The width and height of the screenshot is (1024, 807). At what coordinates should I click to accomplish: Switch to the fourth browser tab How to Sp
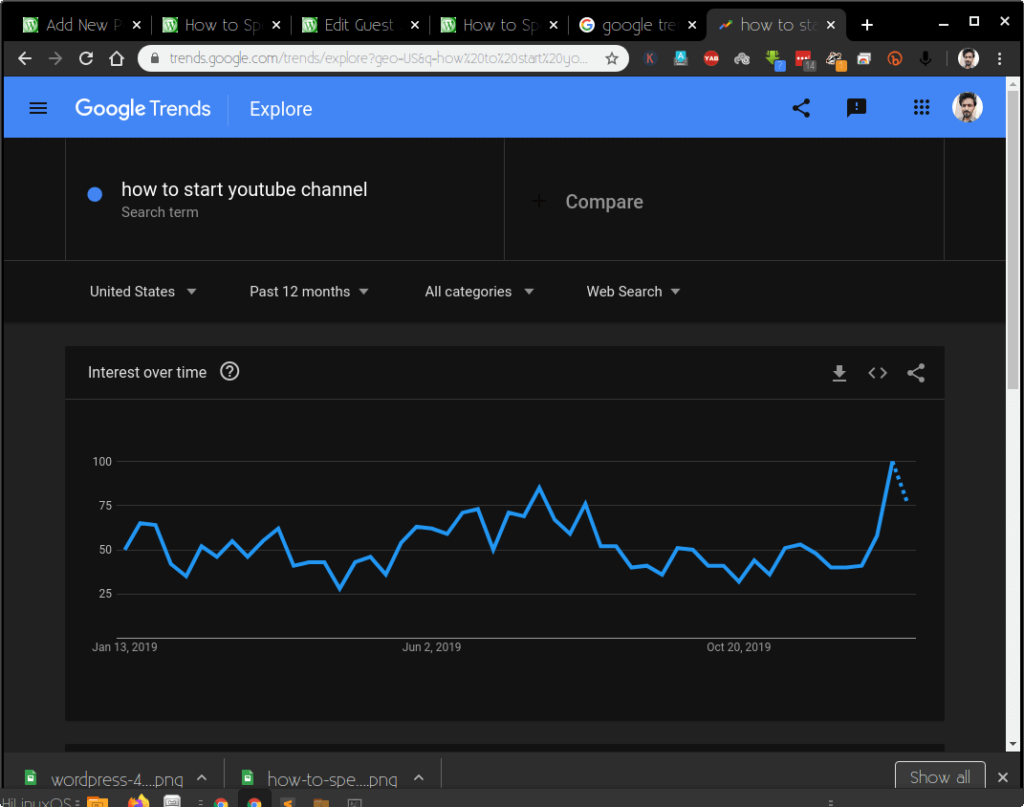(500, 25)
